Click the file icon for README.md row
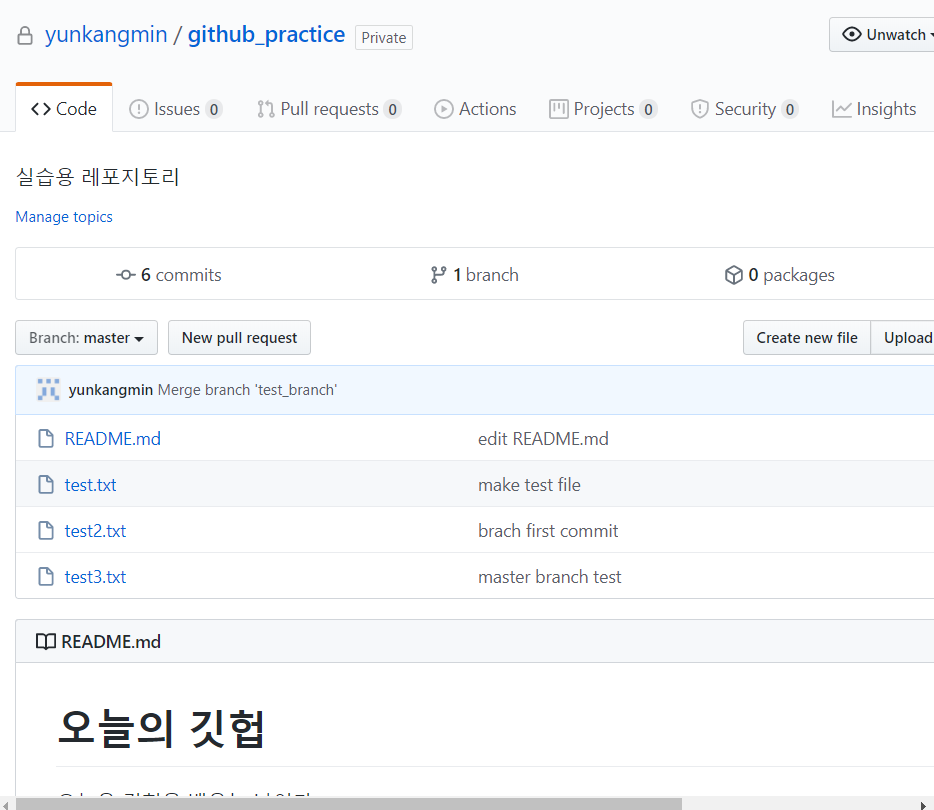The width and height of the screenshot is (934, 810). tap(46, 438)
